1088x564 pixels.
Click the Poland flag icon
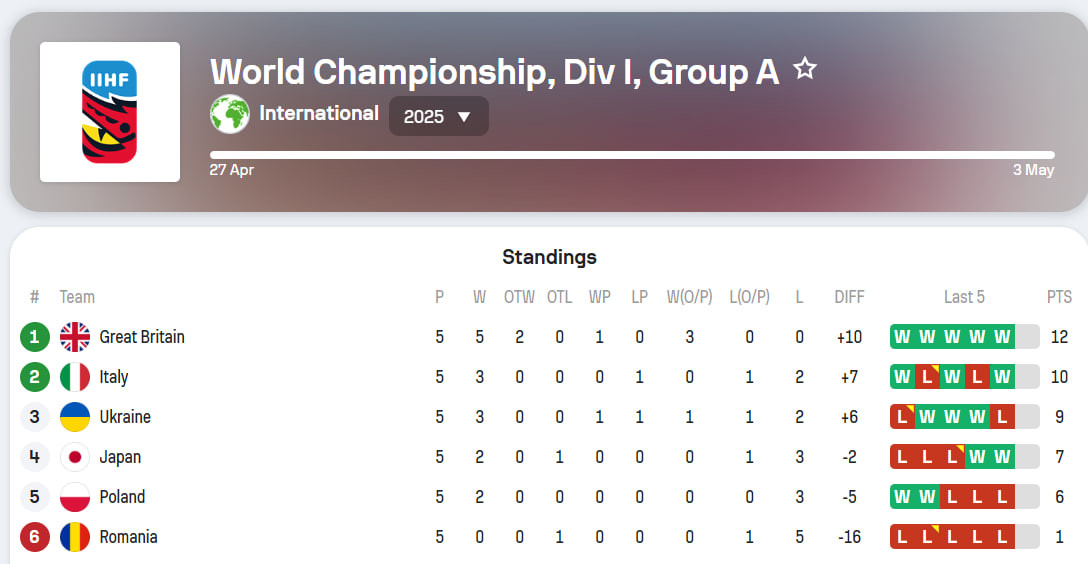75,497
